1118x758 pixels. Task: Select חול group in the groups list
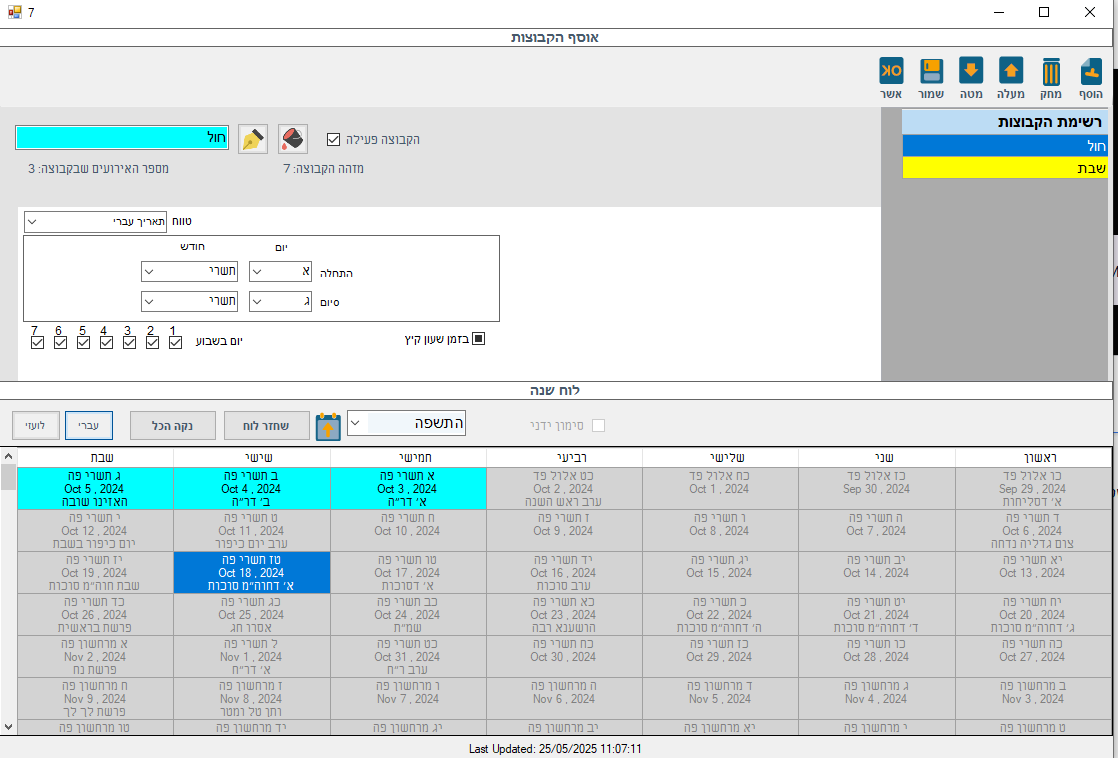1006,146
